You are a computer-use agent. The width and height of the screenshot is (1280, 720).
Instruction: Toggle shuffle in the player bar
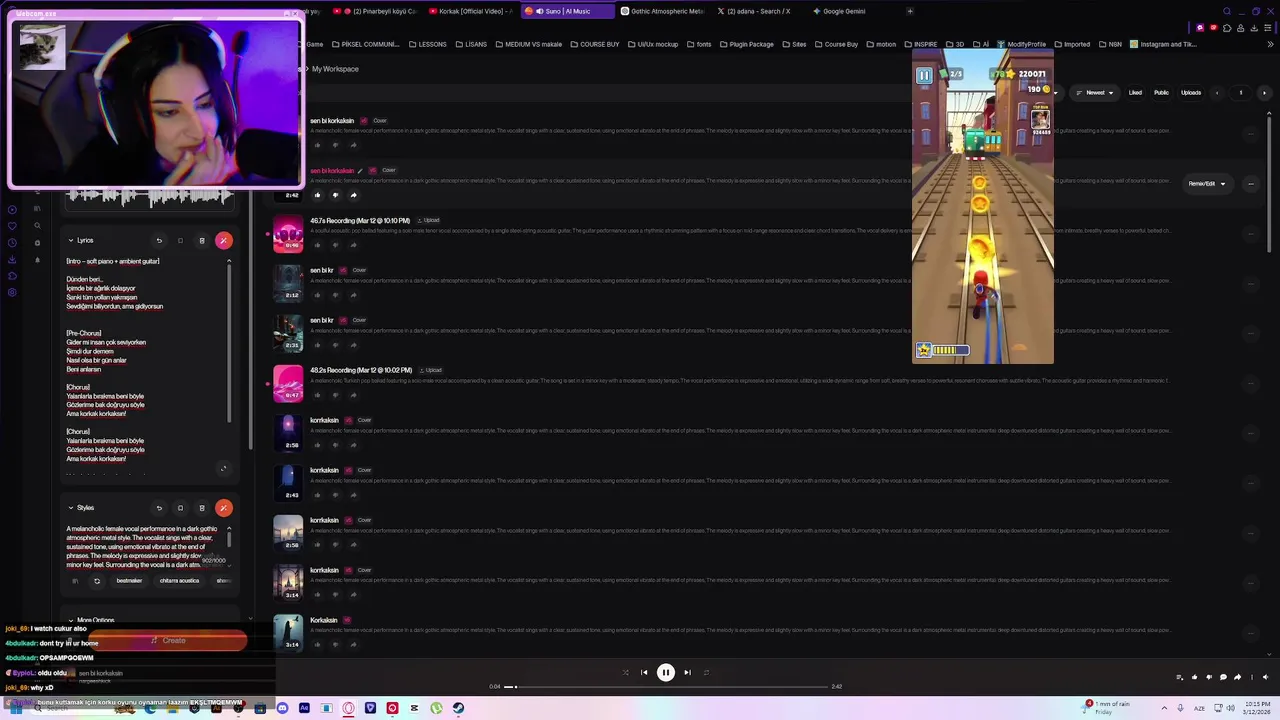click(626, 673)
